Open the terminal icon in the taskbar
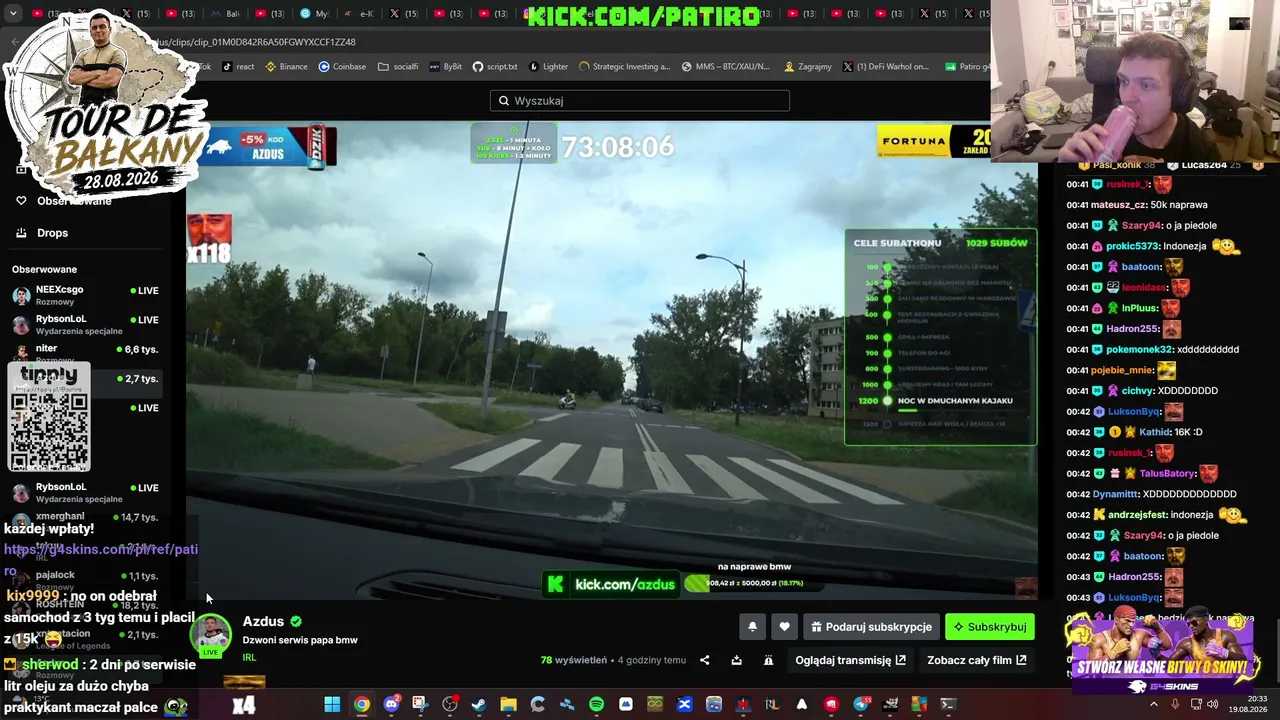The width and height of the screenshot is (1280, 720). tap(948, 704)
